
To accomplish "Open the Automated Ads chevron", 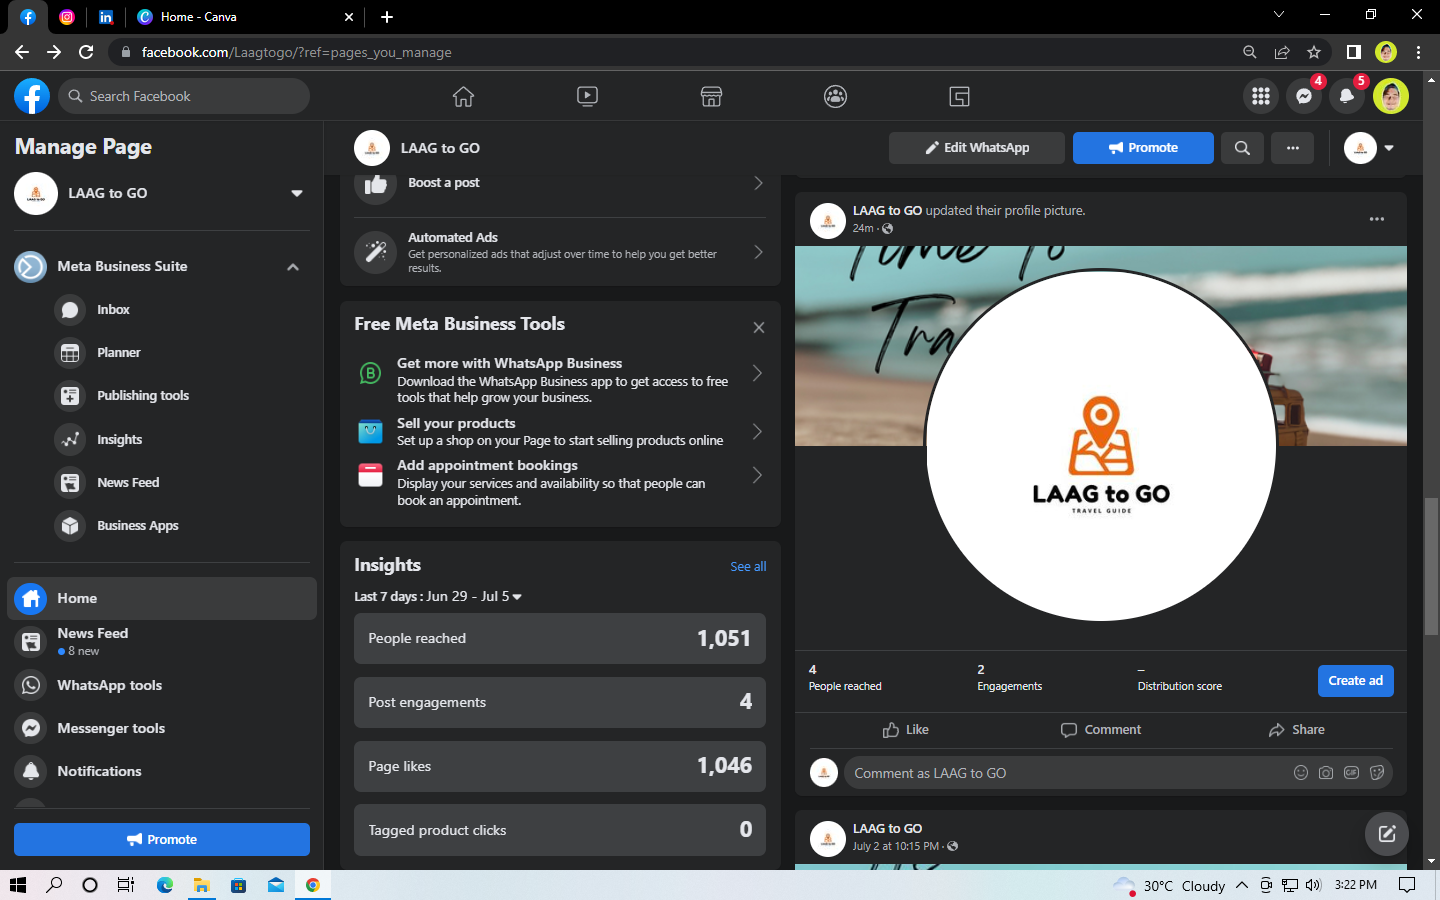I will [758, 252].
